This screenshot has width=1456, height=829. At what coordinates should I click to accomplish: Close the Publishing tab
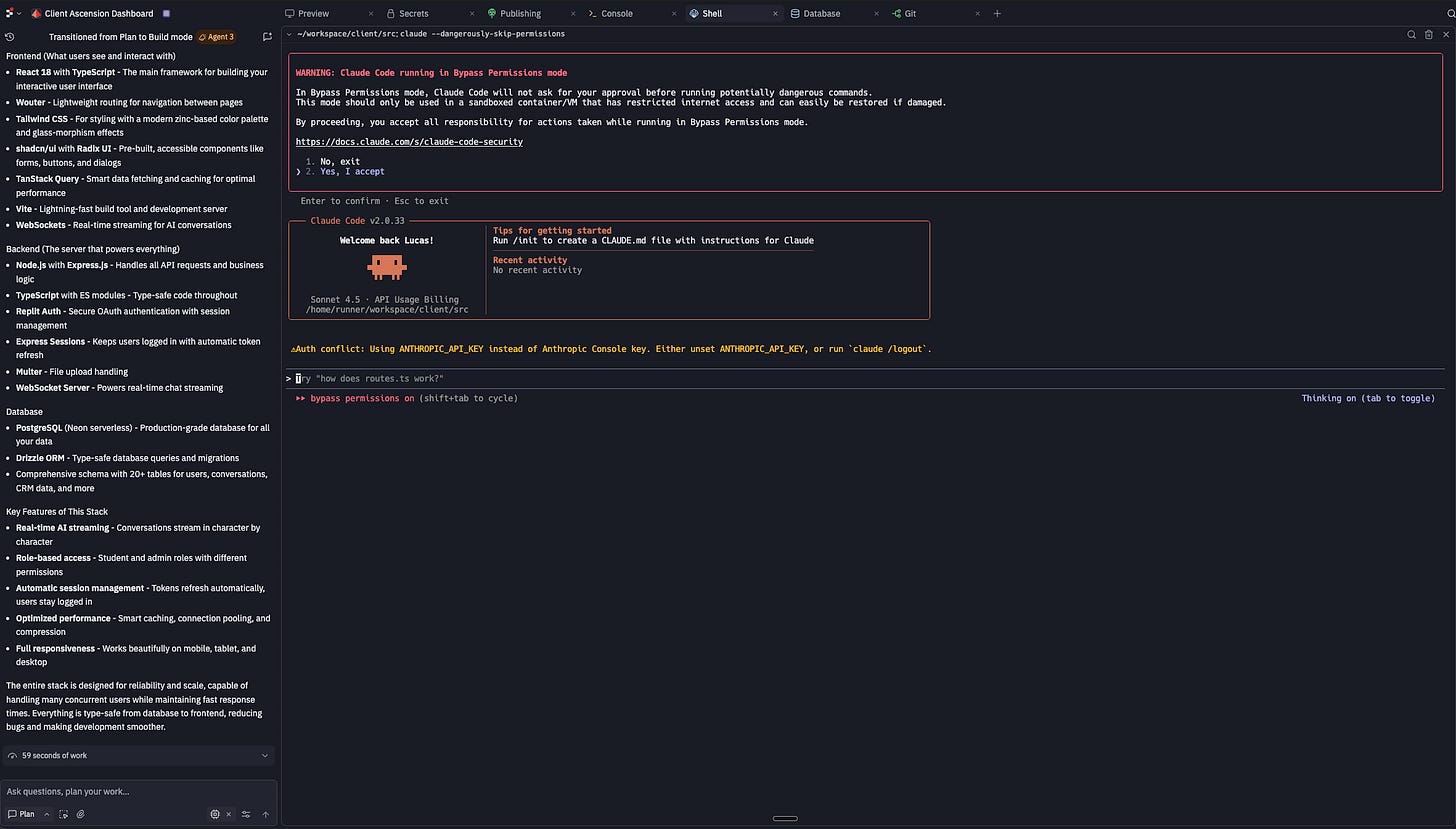(x=574, y=14)
